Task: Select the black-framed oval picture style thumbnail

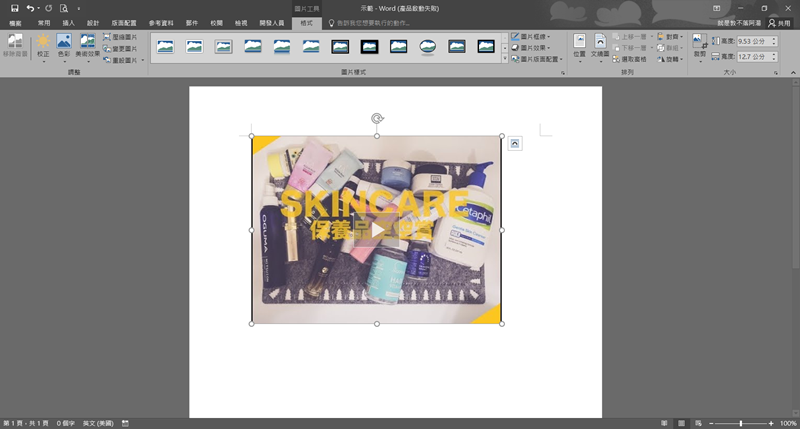Action: [428, 46]
